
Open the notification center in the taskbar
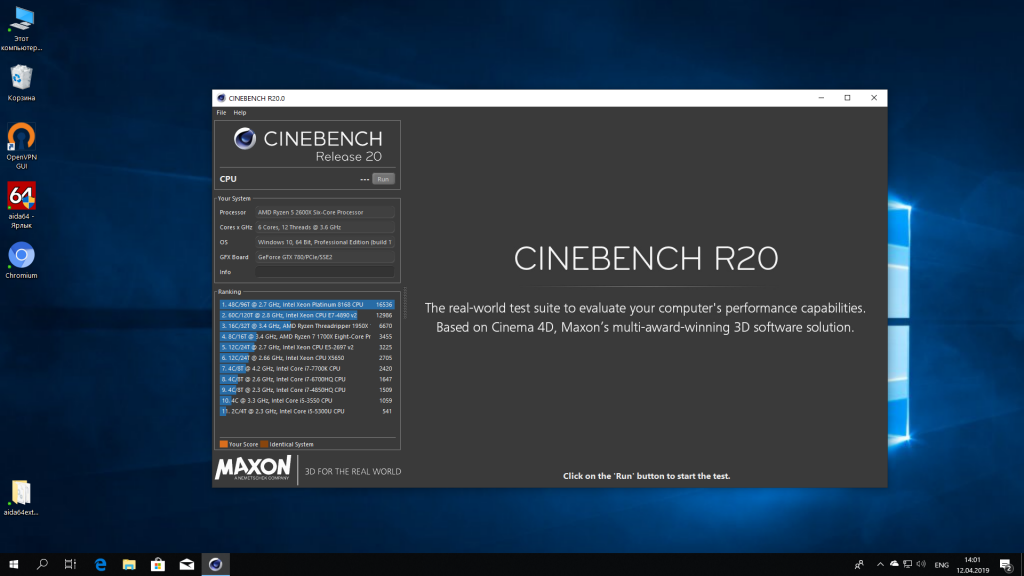[1009, 564]
